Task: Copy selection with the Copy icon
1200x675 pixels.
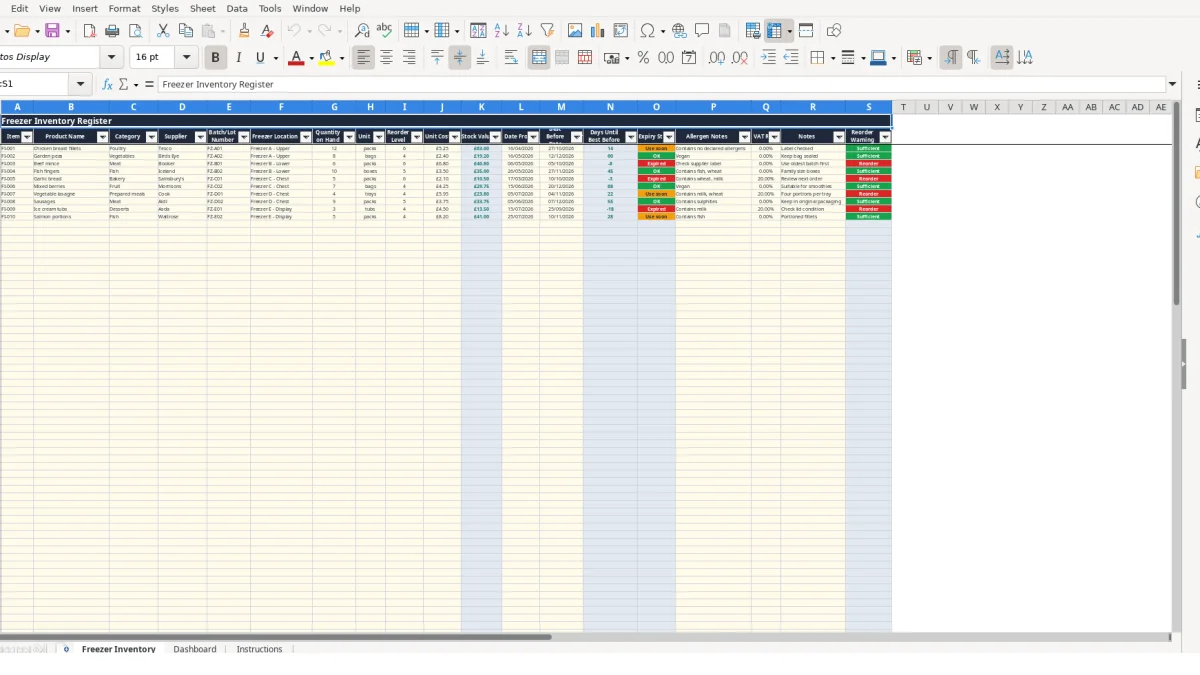Action: click(x=185, y=31)
